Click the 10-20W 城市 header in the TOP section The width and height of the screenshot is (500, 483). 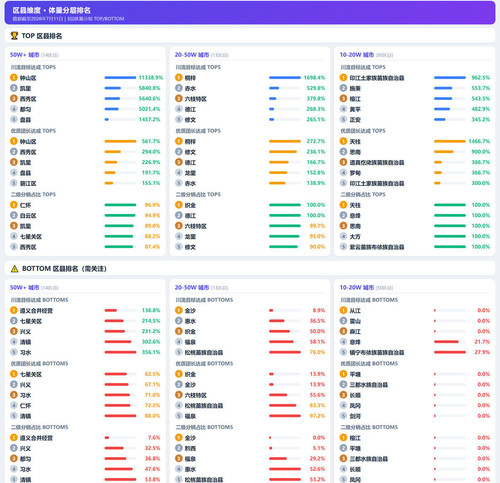coord(357,55)
